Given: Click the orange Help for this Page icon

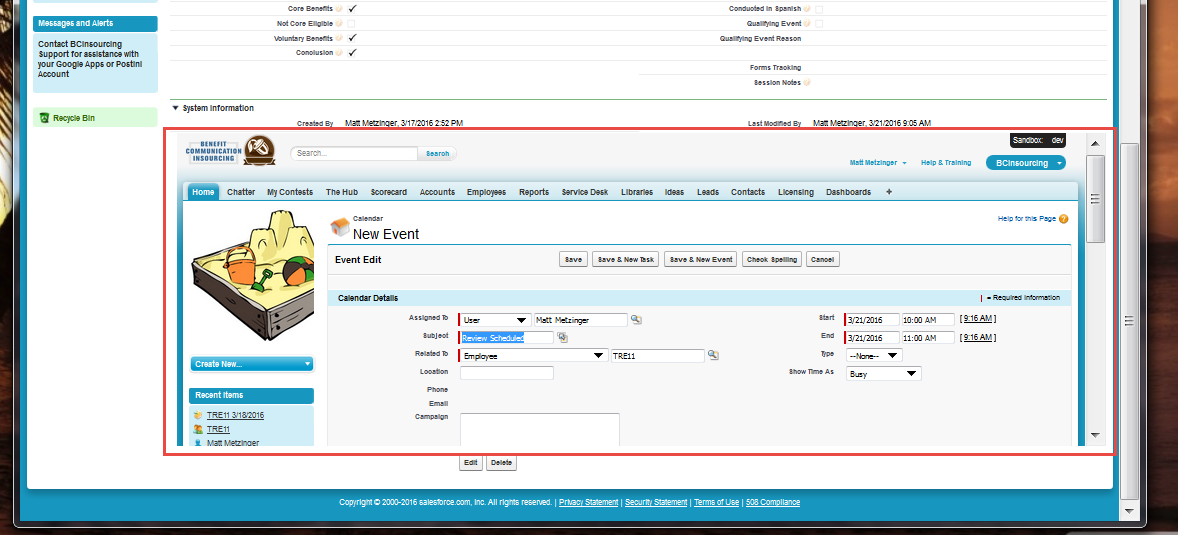Looking at the screenshot, I should [x=1063, y=219].
